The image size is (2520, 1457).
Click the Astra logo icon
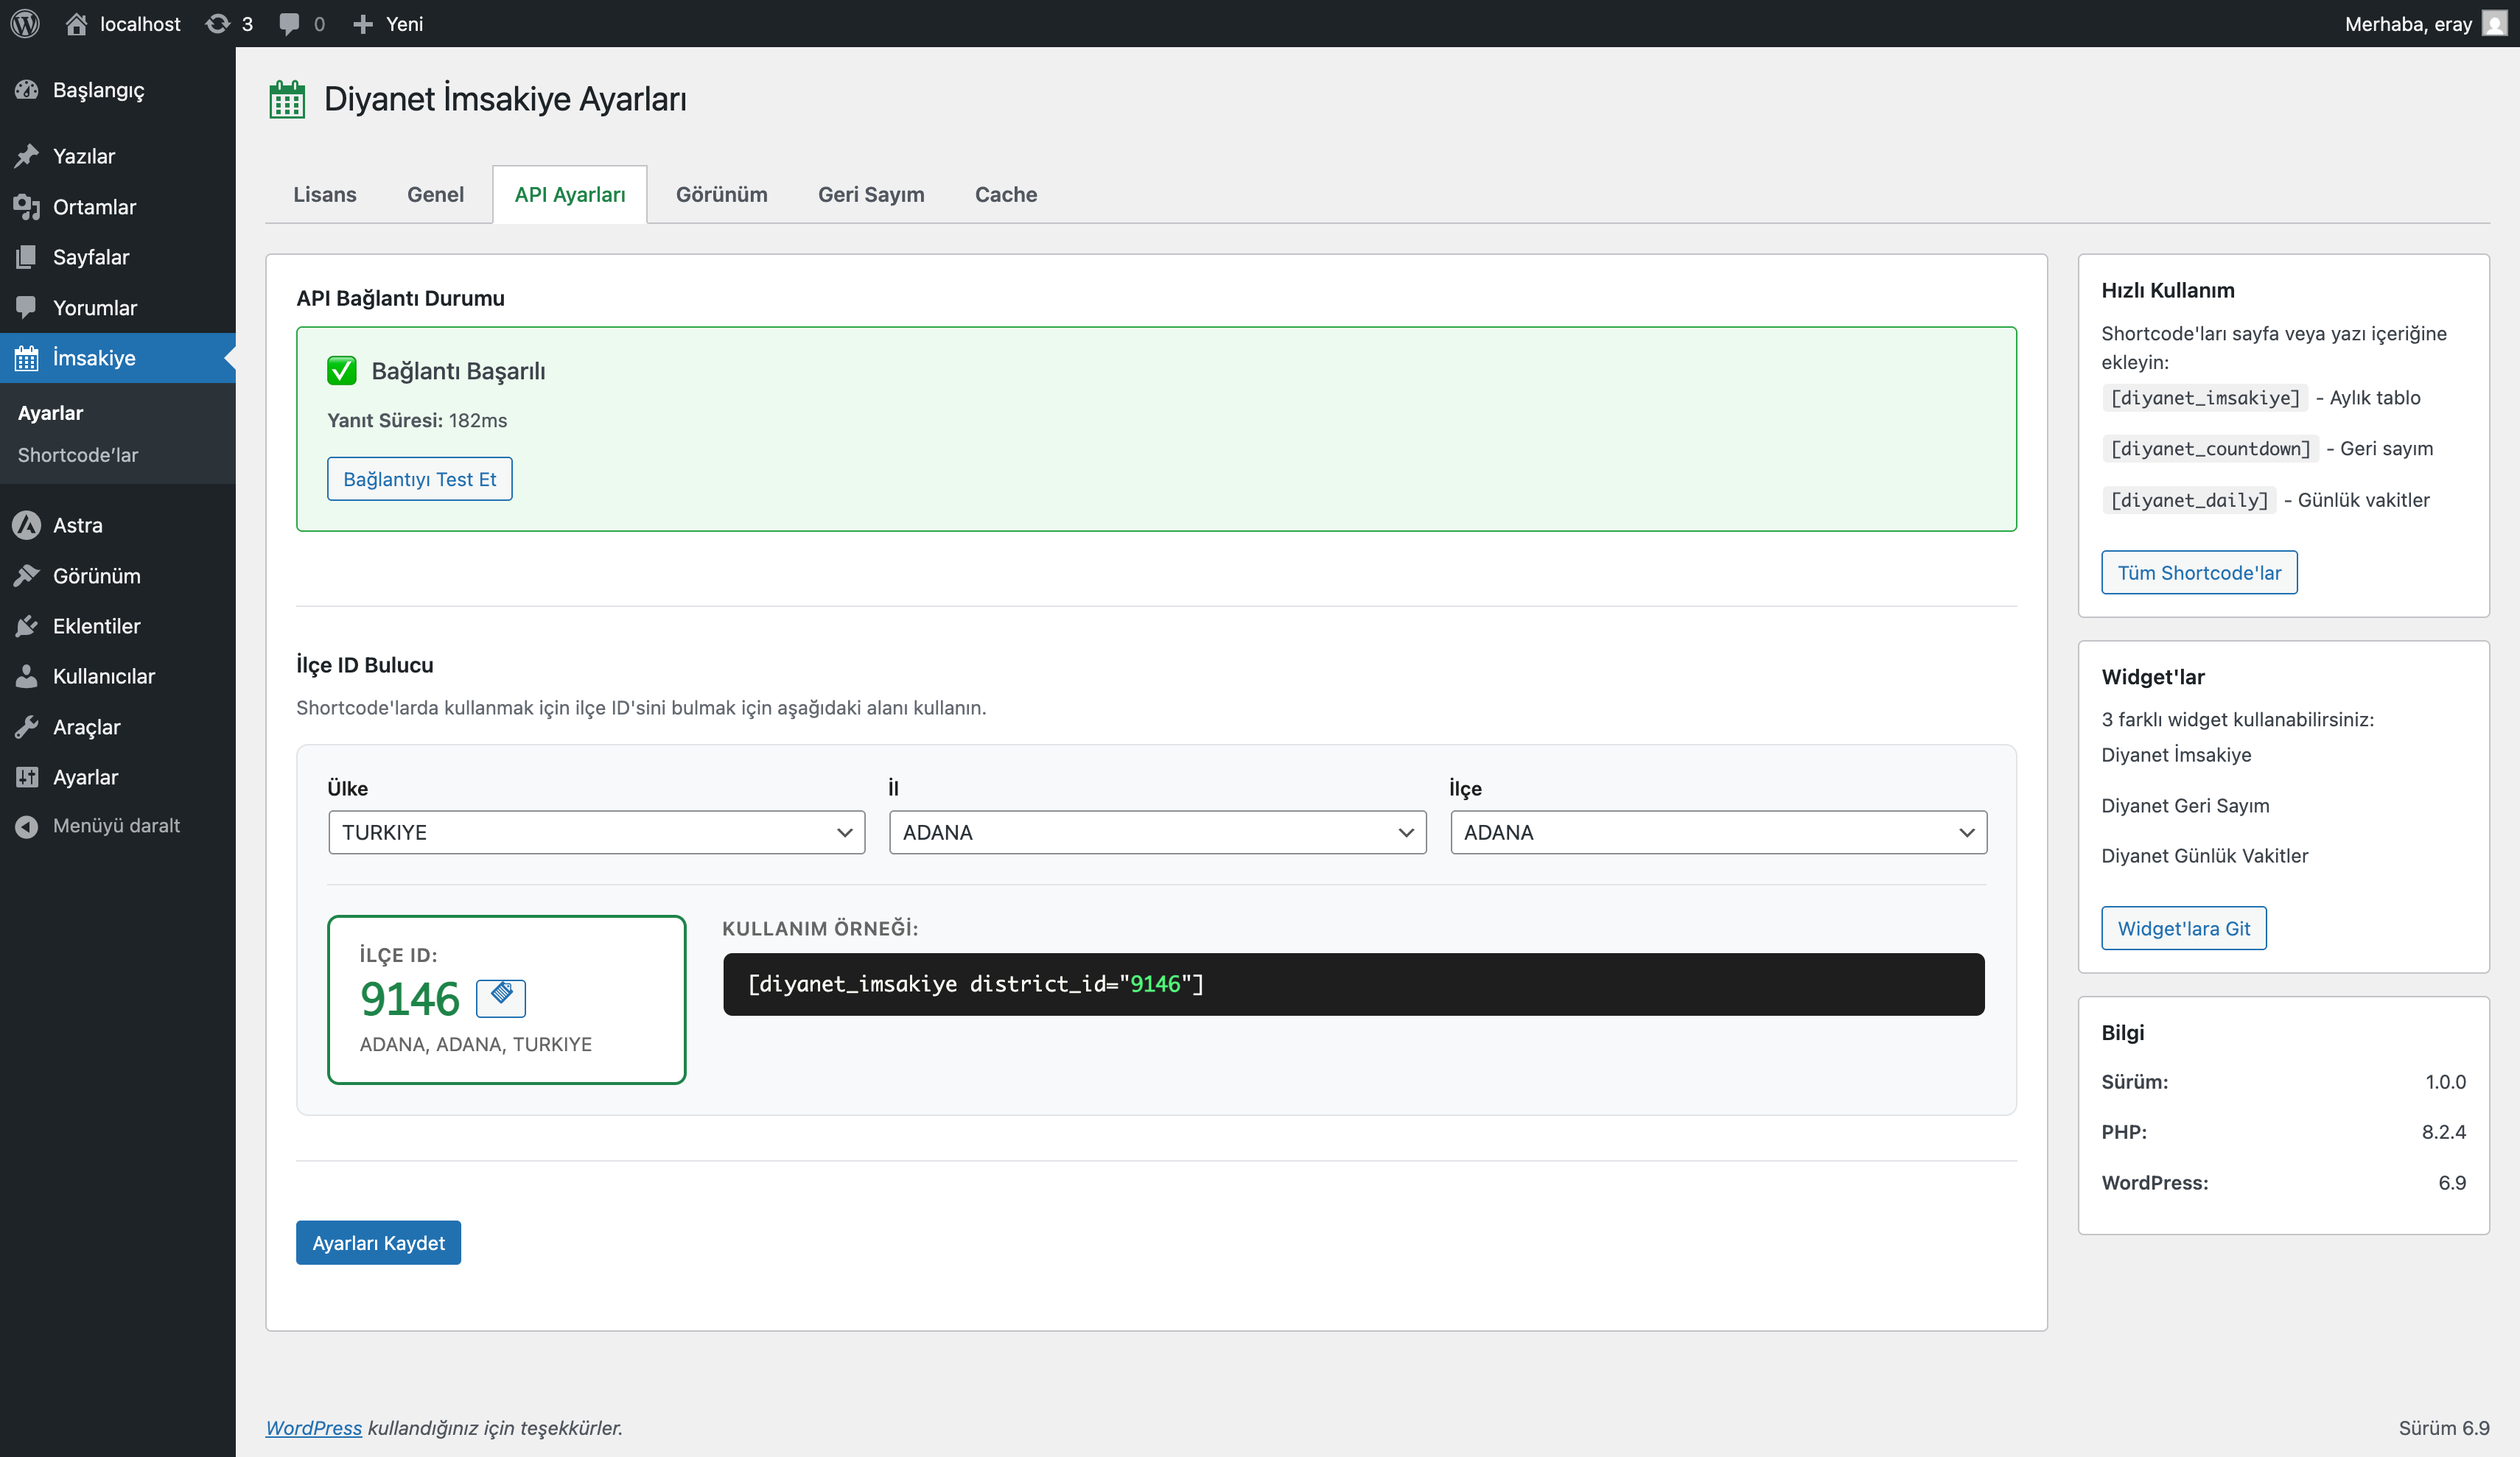27,525
